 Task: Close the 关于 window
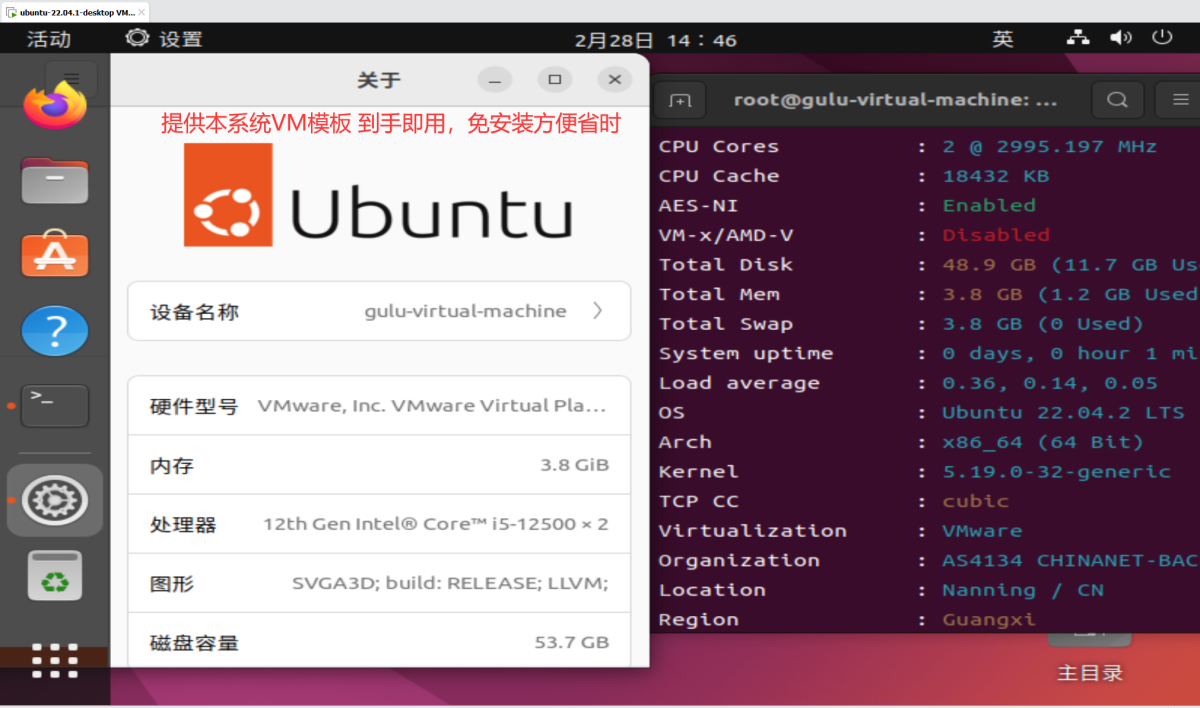(x=615, y=80)
